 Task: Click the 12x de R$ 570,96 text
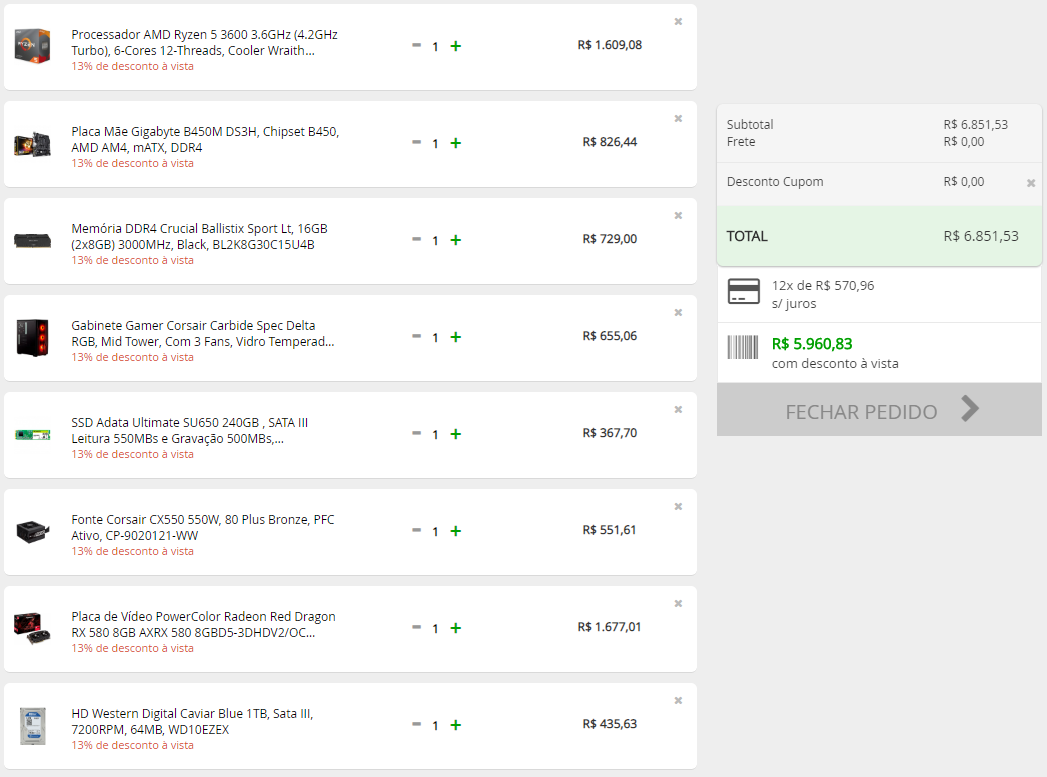(x=823, y=286)
